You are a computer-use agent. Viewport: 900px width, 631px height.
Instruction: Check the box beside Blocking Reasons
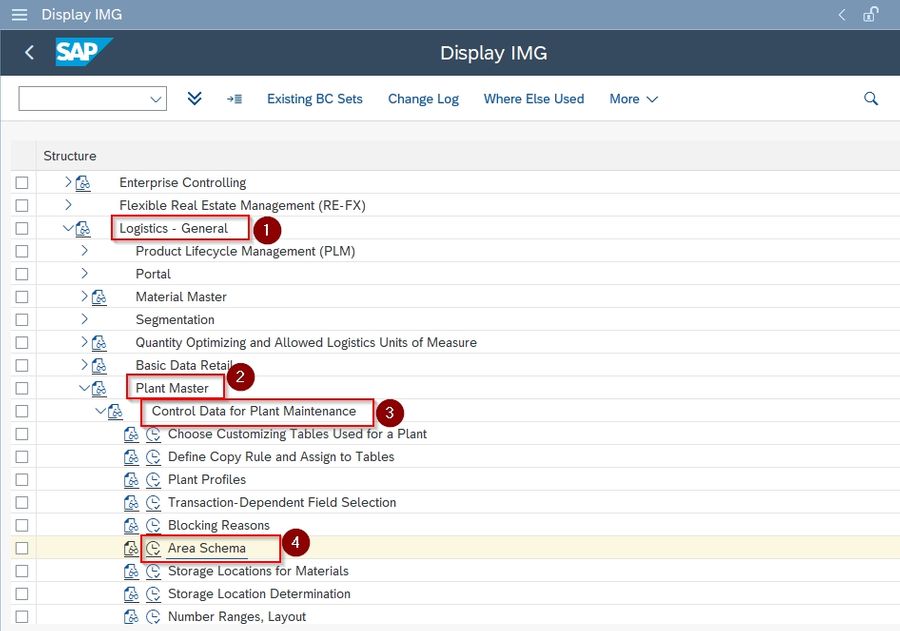coord(22,525)
